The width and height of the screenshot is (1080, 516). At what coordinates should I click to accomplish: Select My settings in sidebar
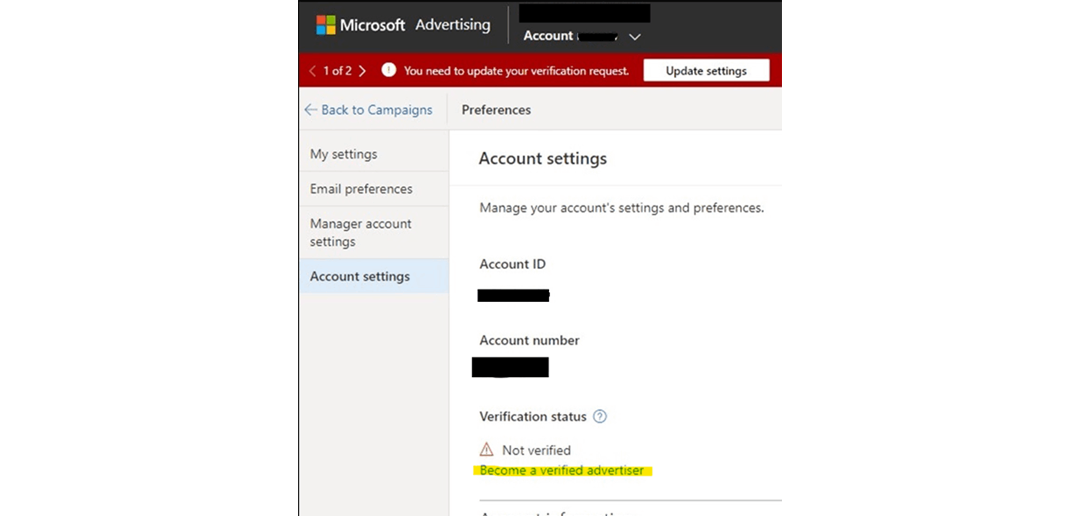[x=373, y=154]
